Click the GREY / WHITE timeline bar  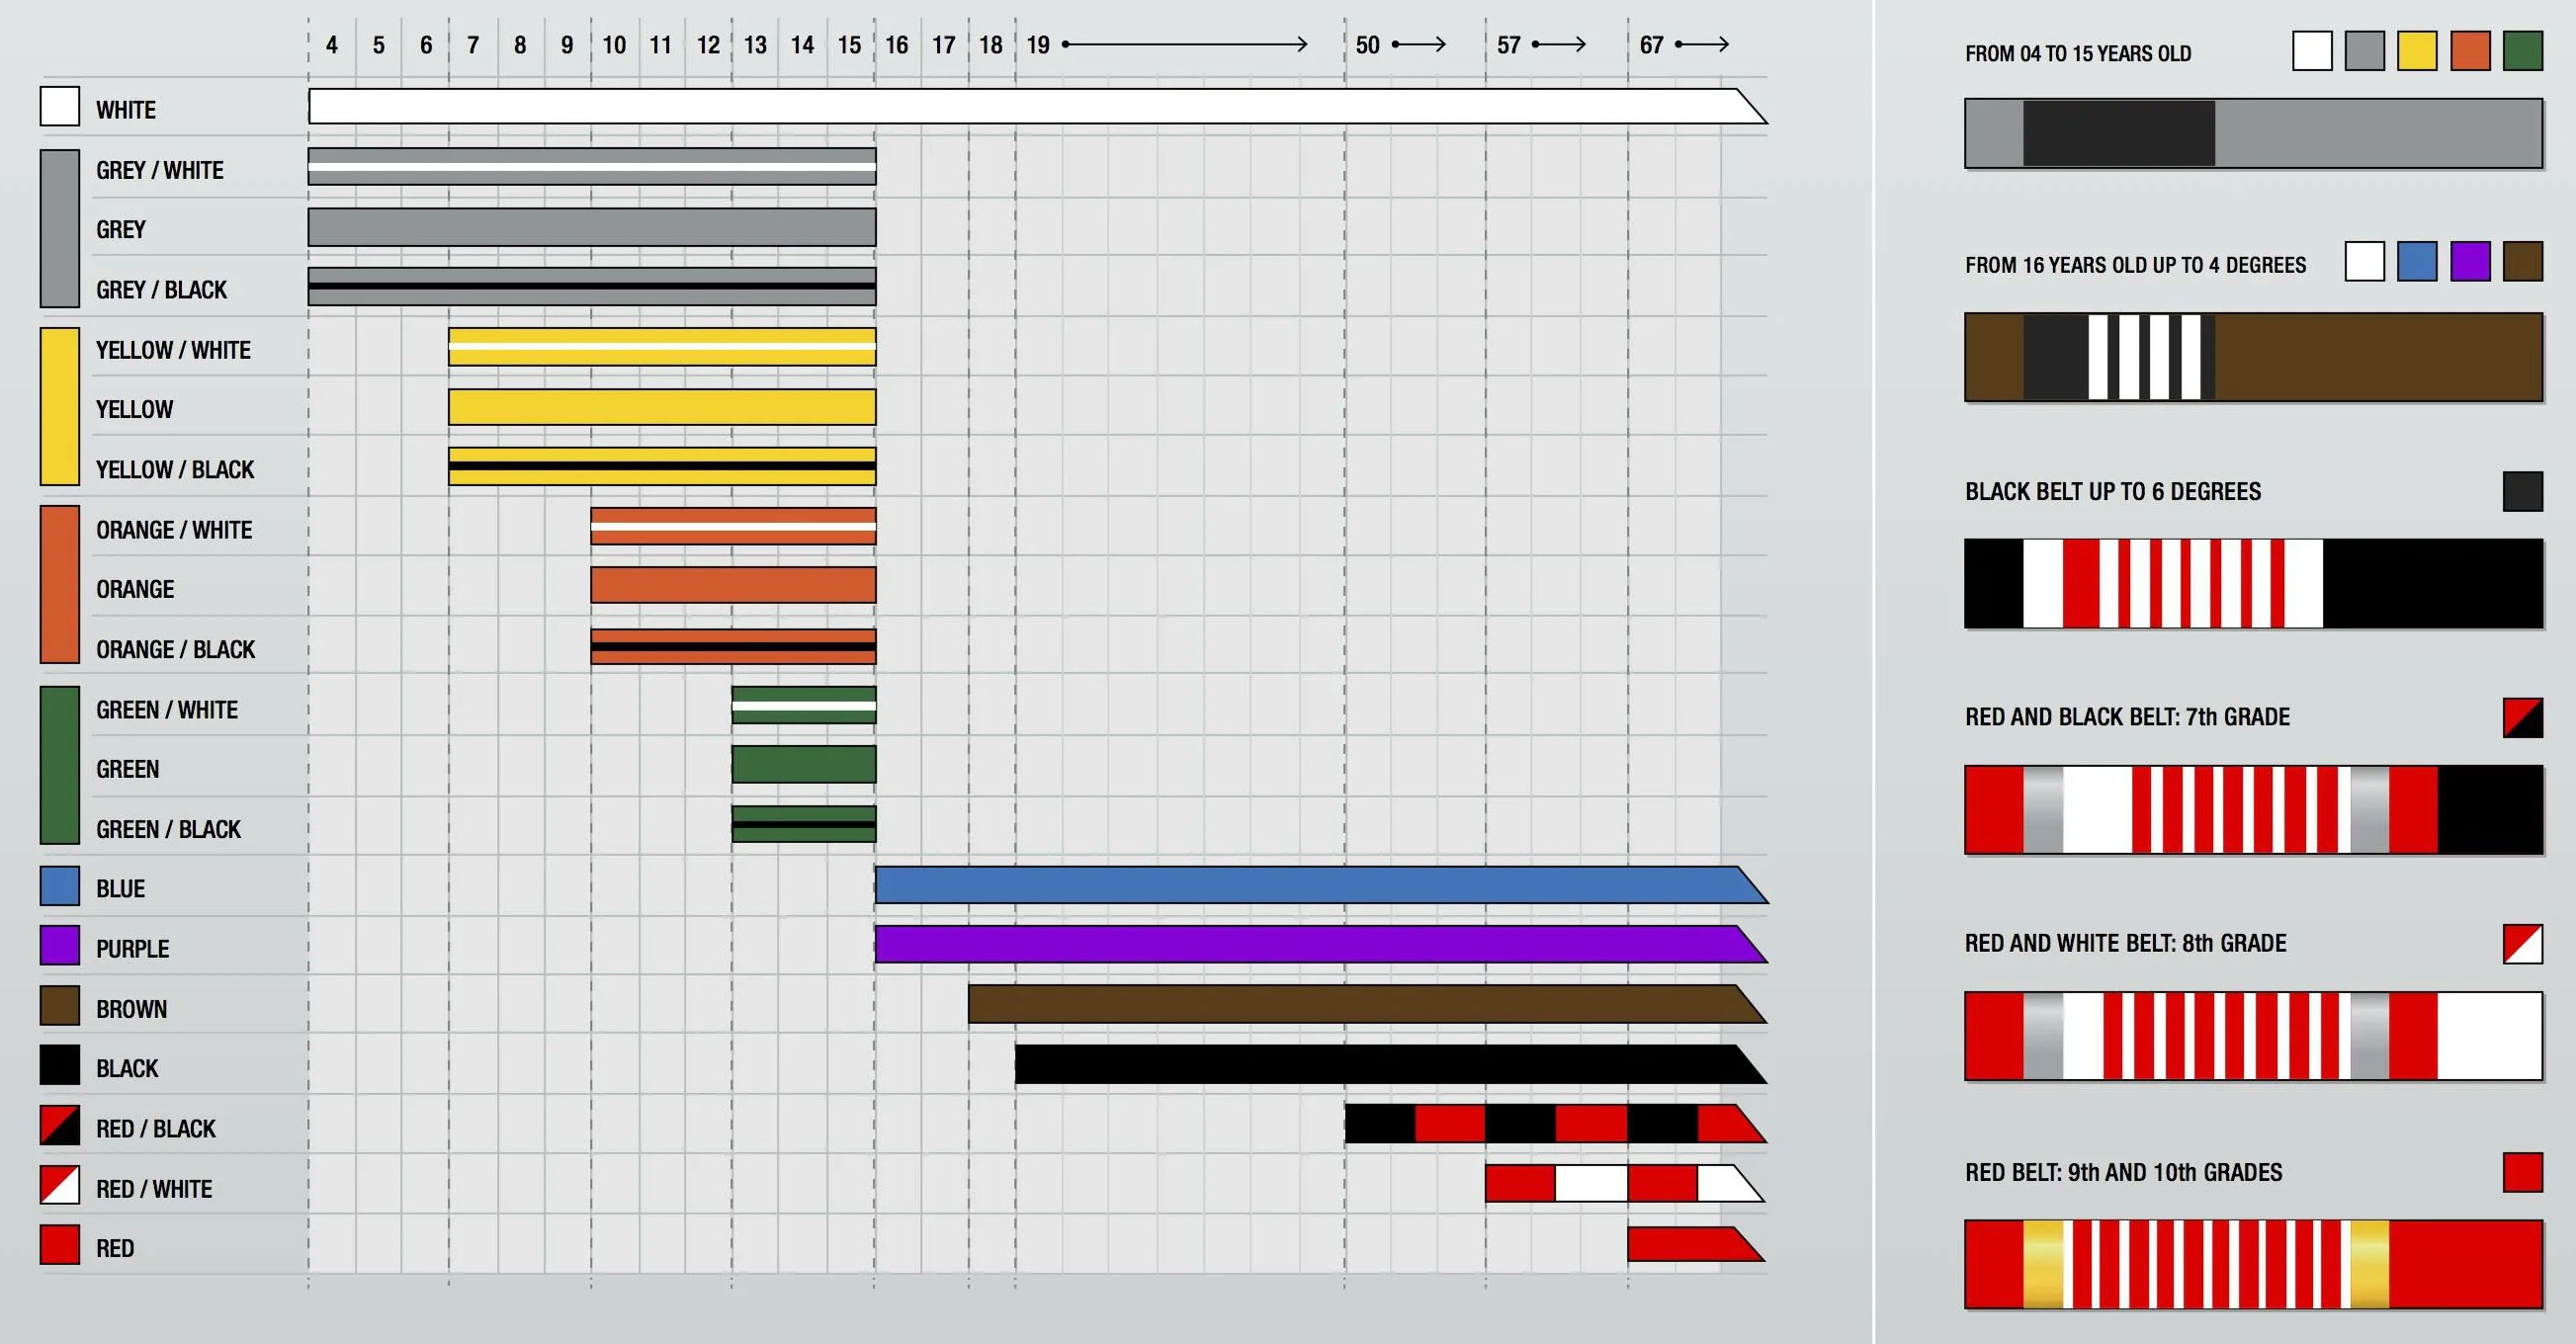tap(592, 167)
